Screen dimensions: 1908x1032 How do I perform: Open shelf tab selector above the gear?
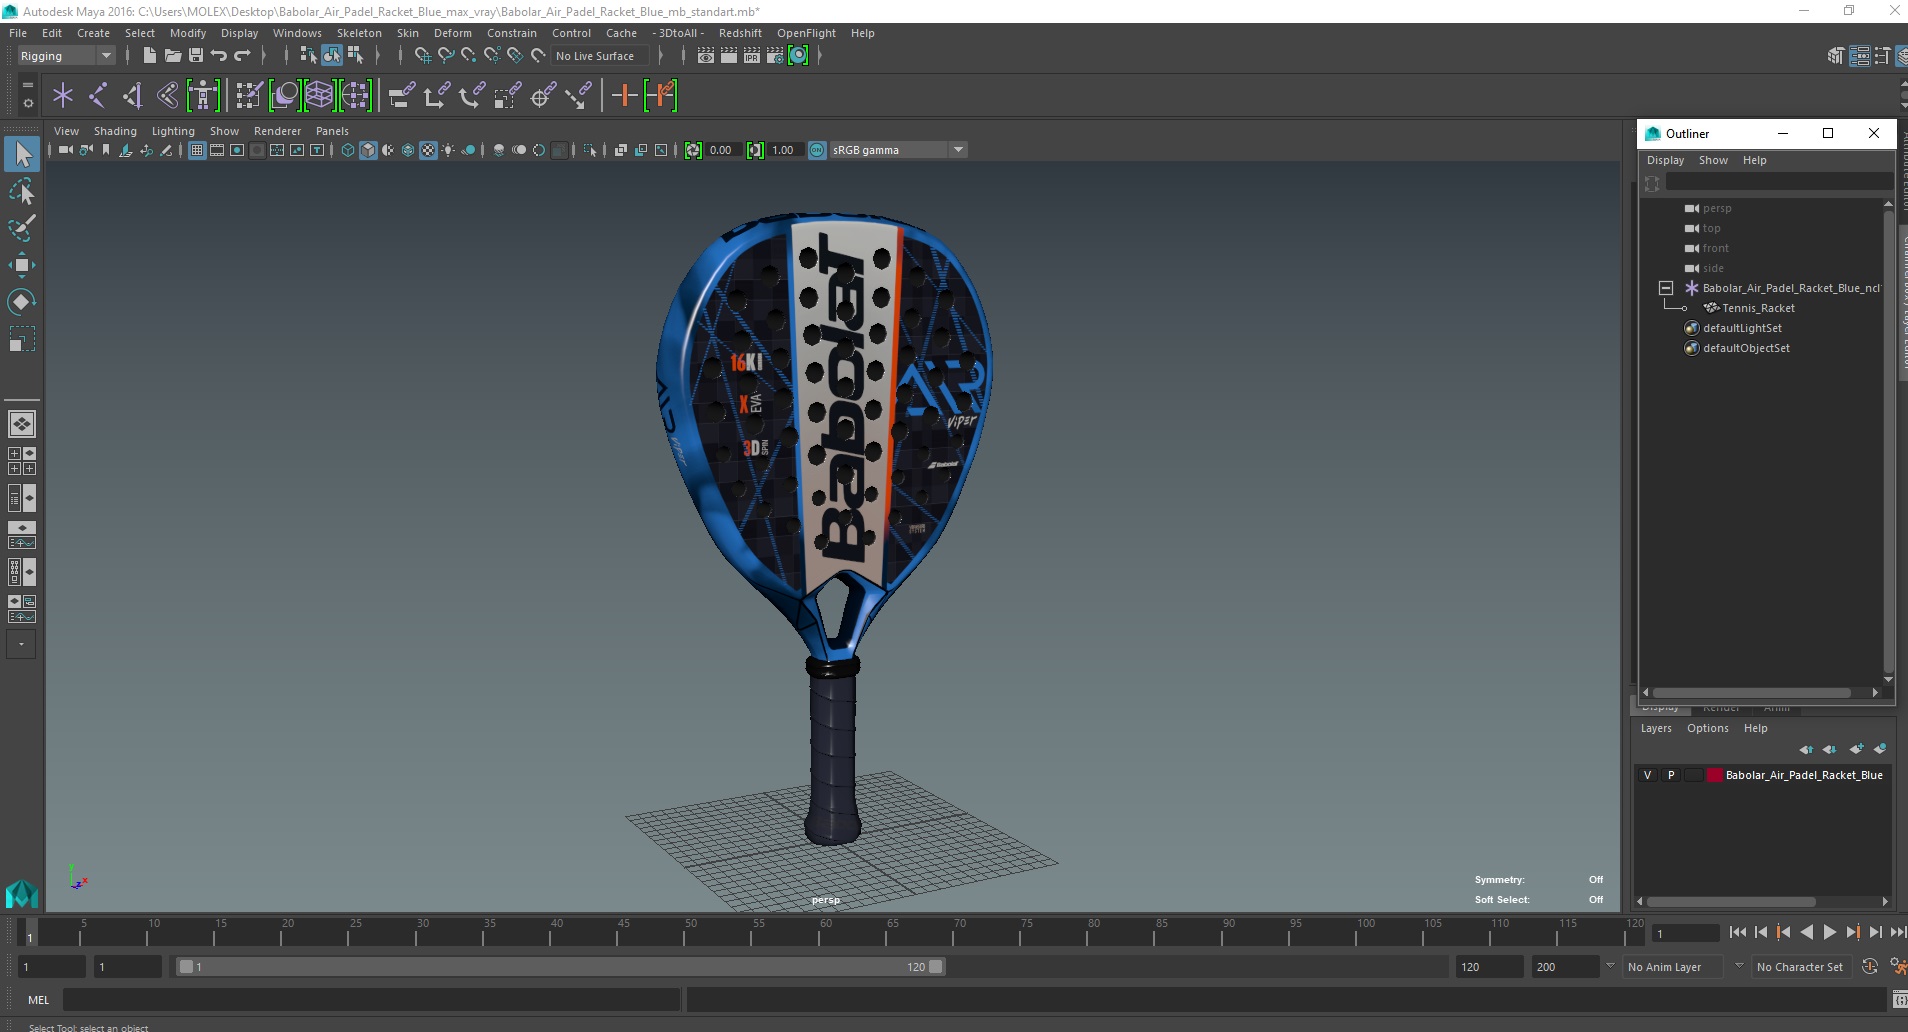[x=28, y=86]
